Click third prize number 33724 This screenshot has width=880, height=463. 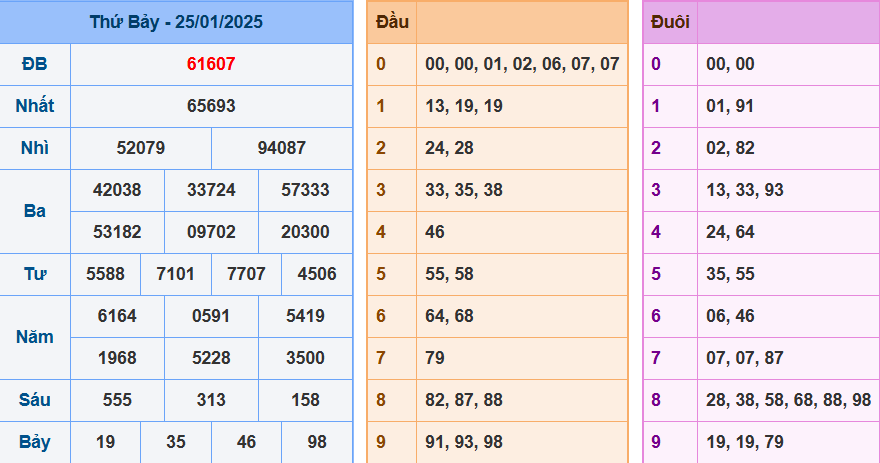tap(211, 190)
